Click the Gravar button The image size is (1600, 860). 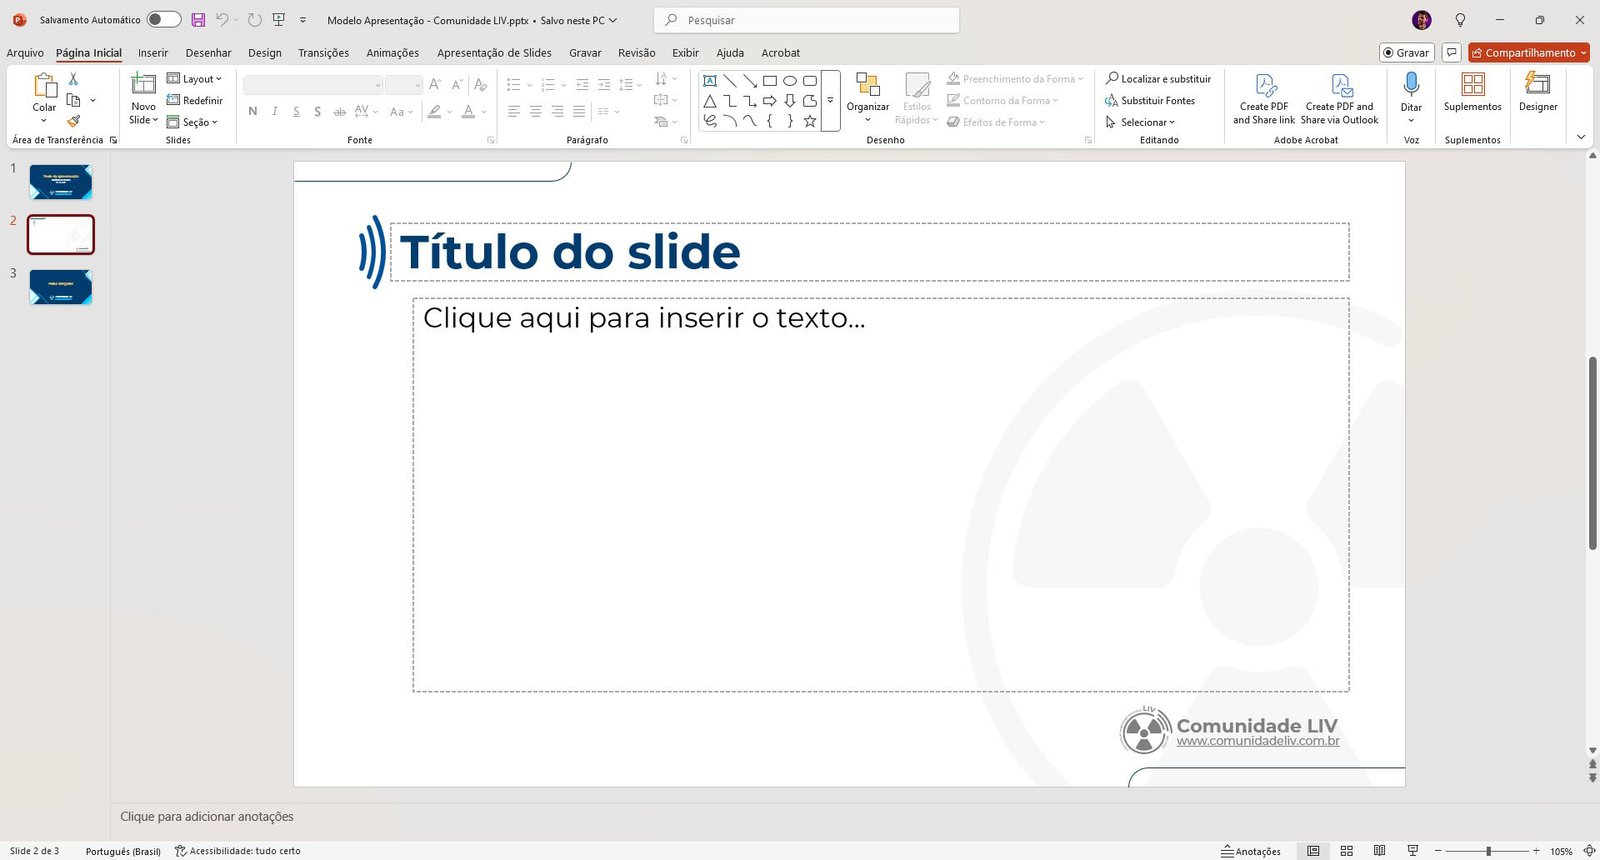coord(1407,53)
